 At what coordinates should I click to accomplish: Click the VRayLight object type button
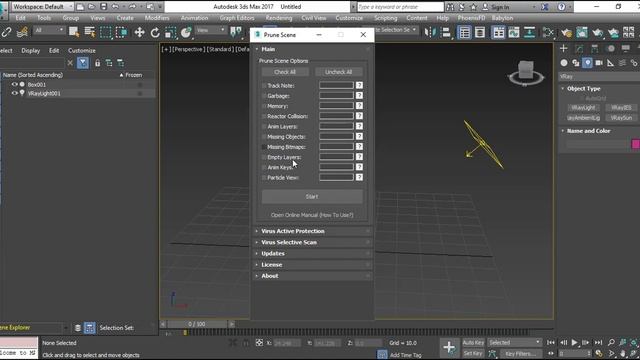[x=584, y=108]
